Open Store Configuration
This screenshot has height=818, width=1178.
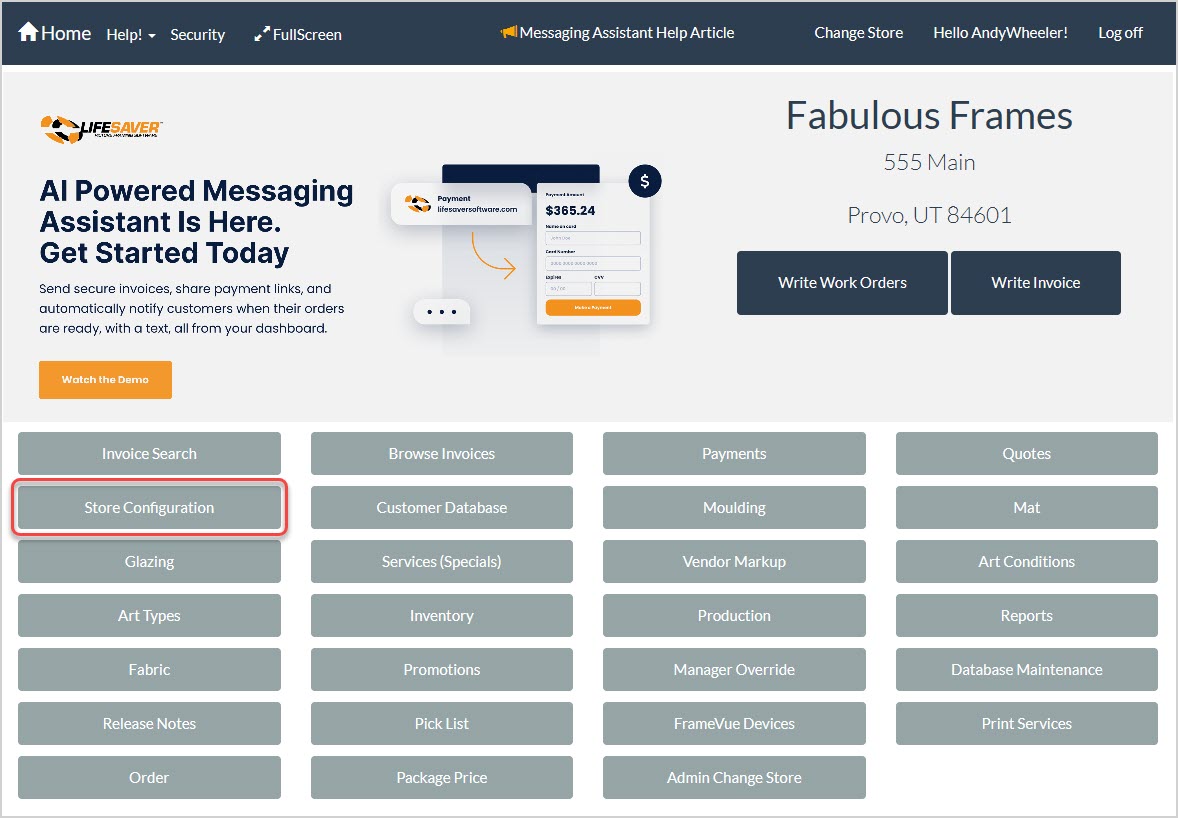[x=149, y=508]
